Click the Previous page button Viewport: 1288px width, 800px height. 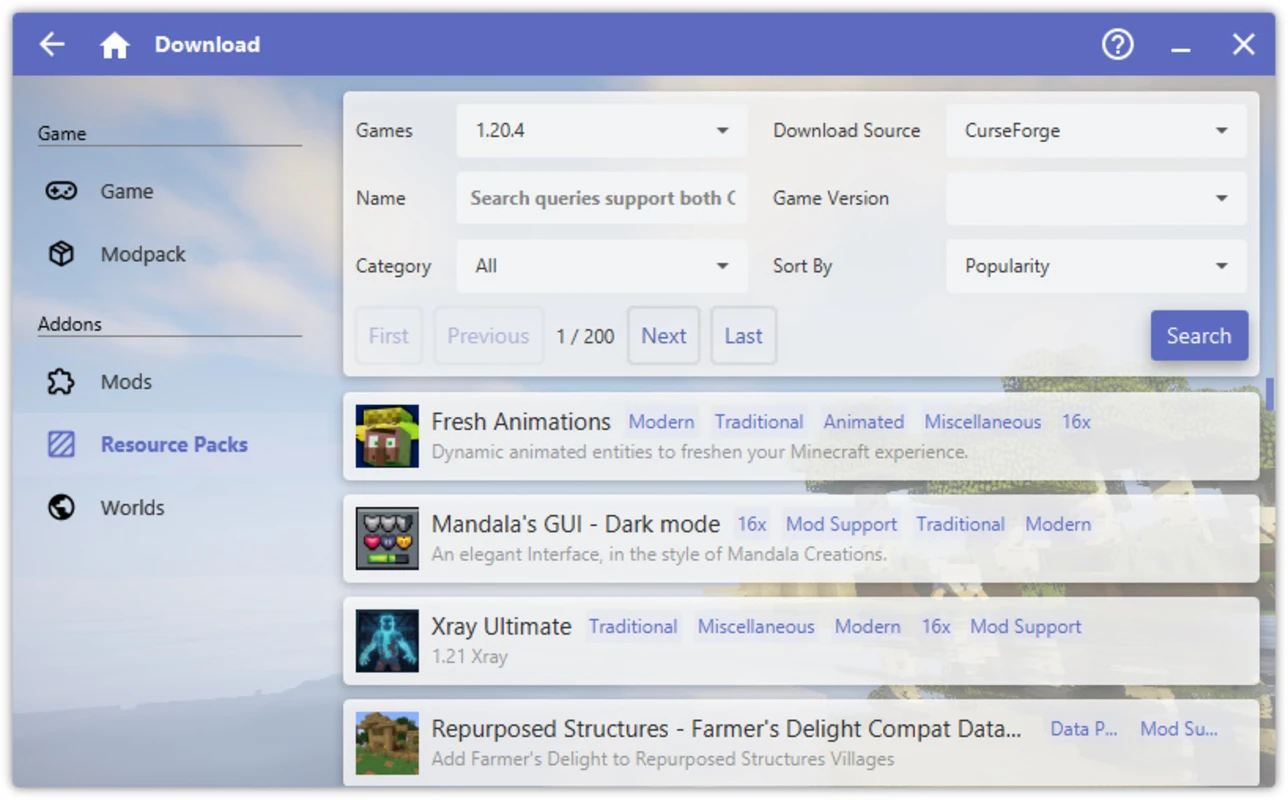coord(488,336)
